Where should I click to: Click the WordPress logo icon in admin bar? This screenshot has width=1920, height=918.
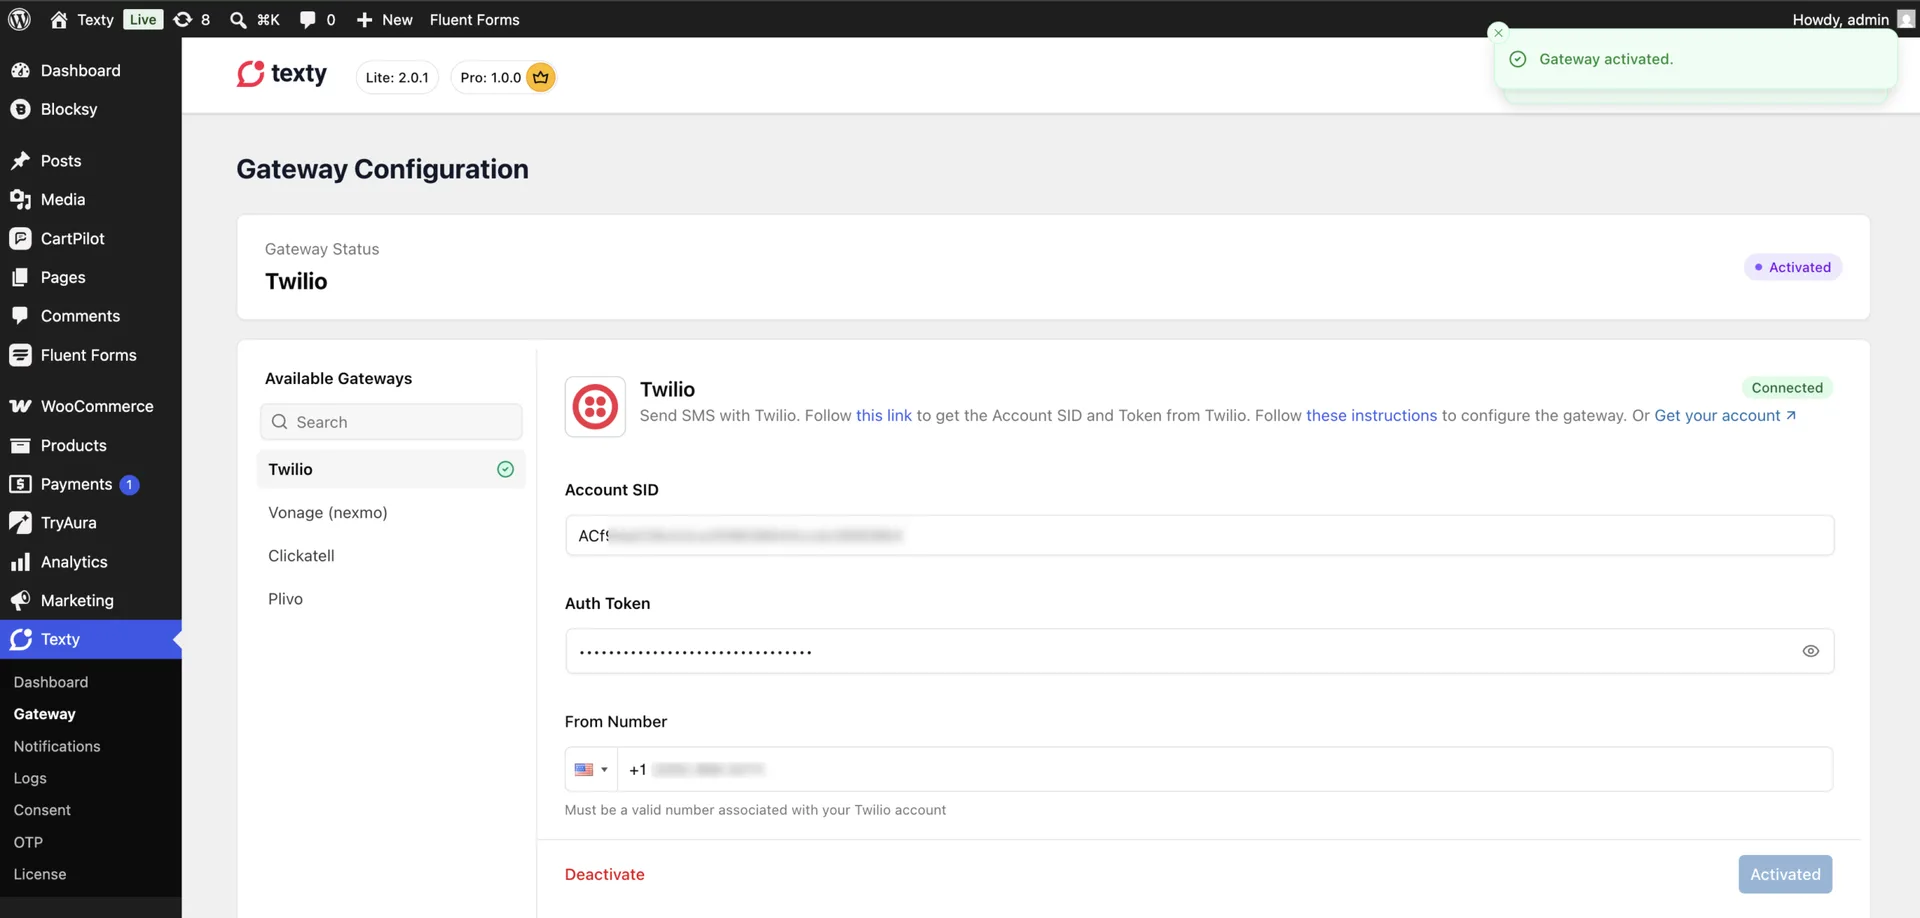click(20, 19)
